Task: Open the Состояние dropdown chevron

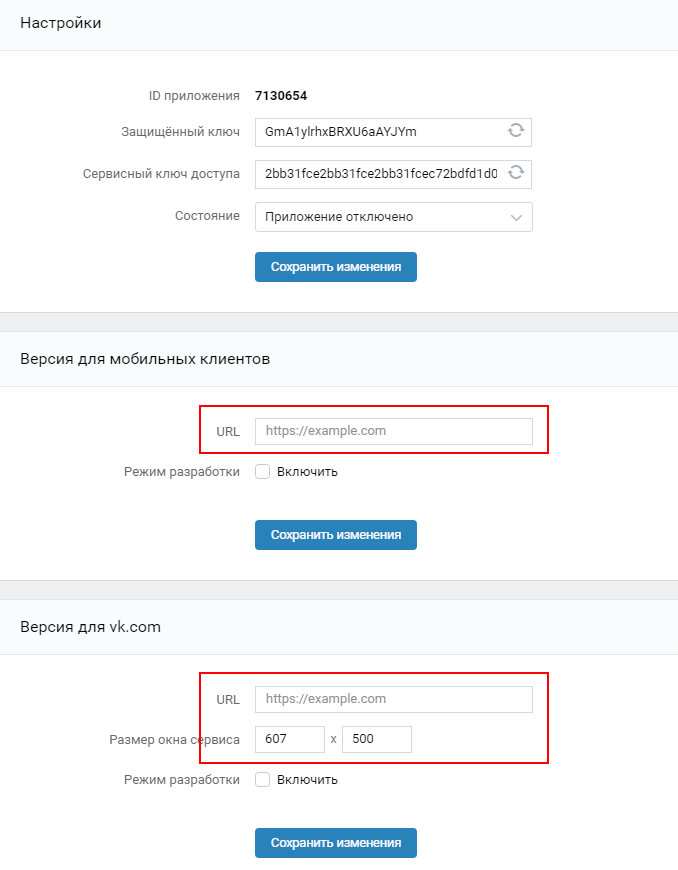Action: tap(516, 217)
